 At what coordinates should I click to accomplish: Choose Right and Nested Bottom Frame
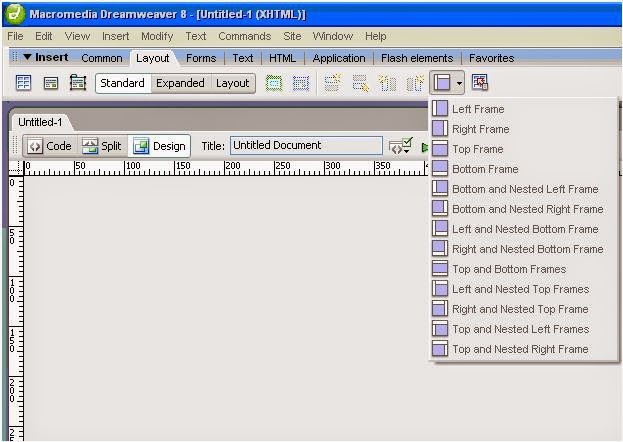point(524,249)
